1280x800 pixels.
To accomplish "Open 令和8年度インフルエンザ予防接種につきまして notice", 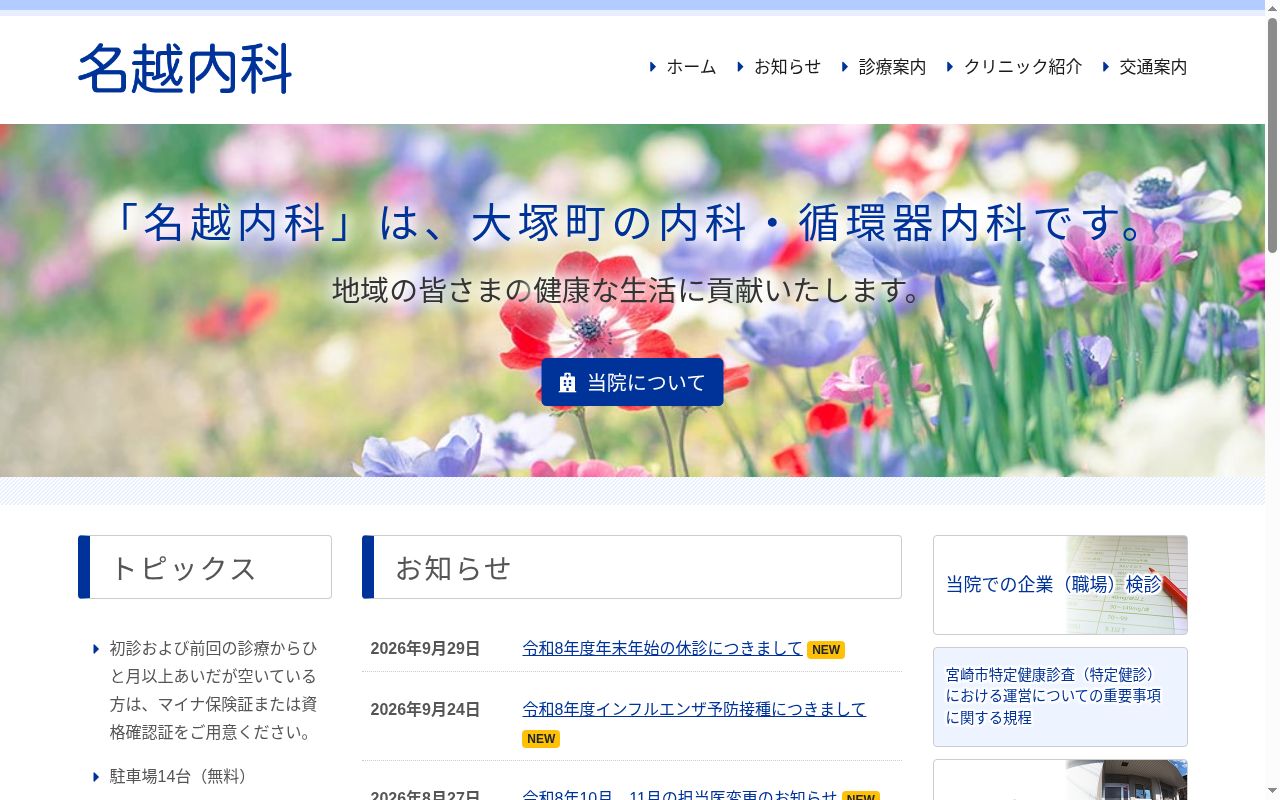I will (694, 709).
